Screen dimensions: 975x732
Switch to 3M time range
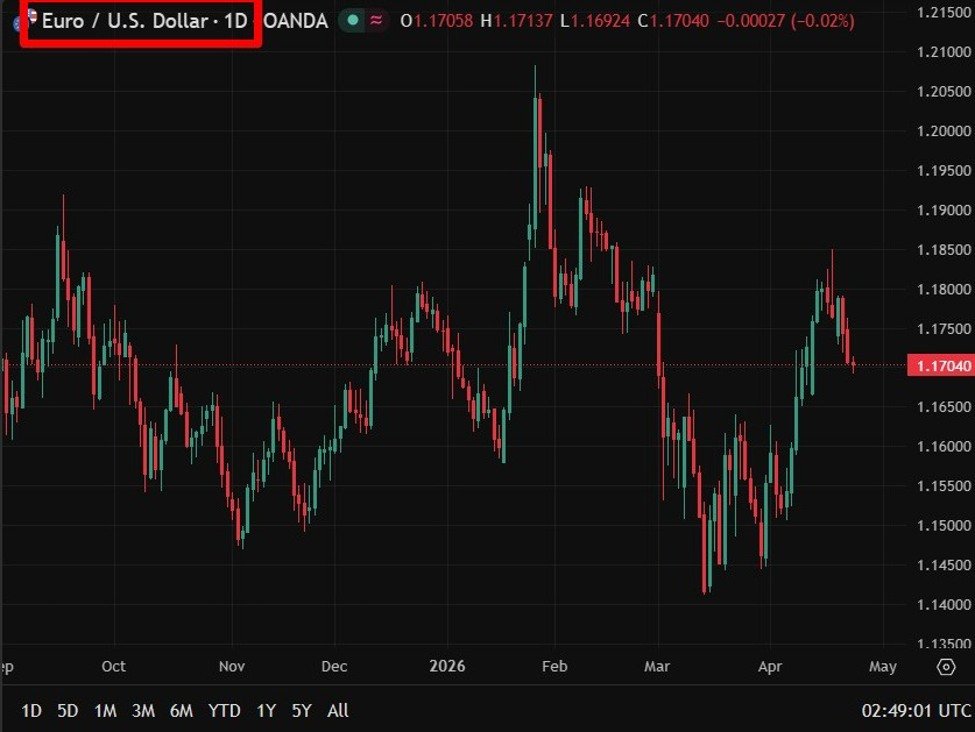(x=143, y=711)
